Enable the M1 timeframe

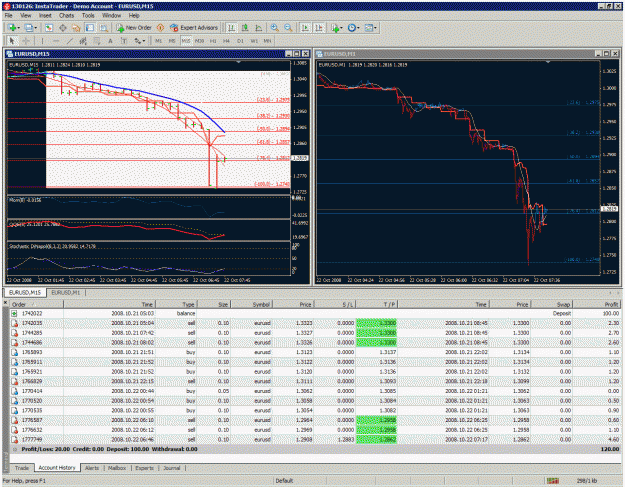pos(158,41)
